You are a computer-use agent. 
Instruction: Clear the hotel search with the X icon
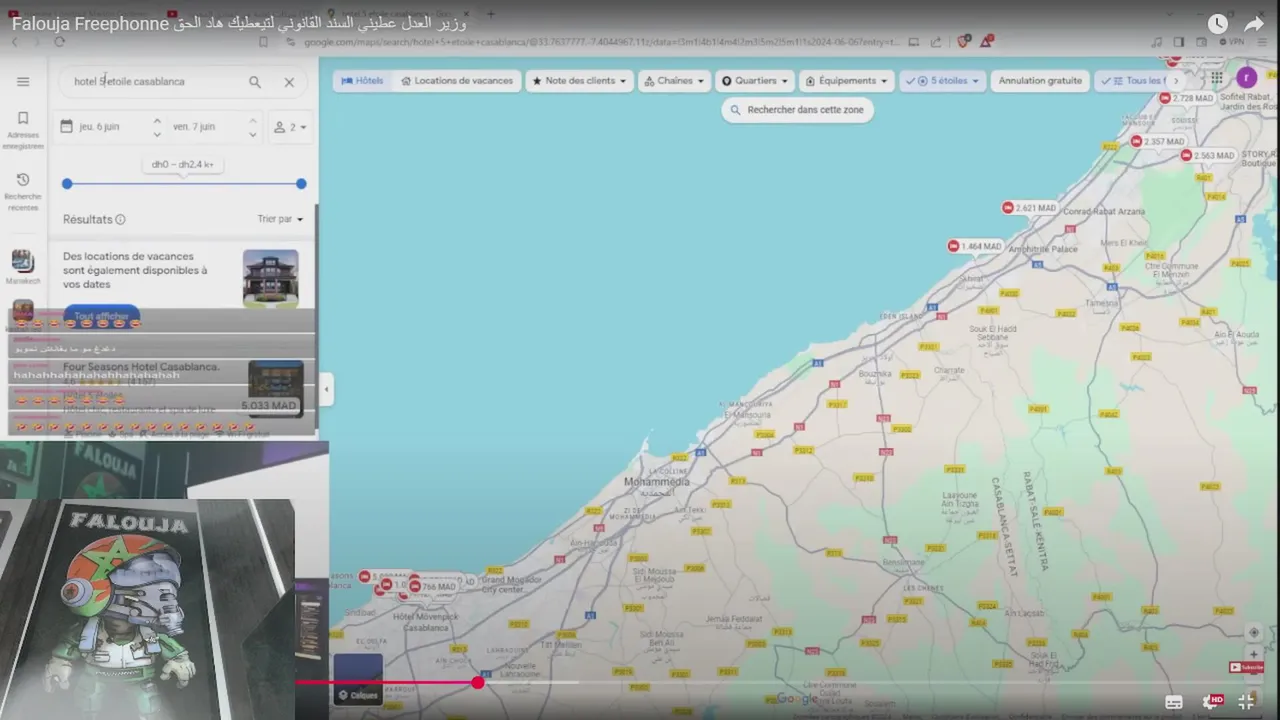[x=289, y=82]
